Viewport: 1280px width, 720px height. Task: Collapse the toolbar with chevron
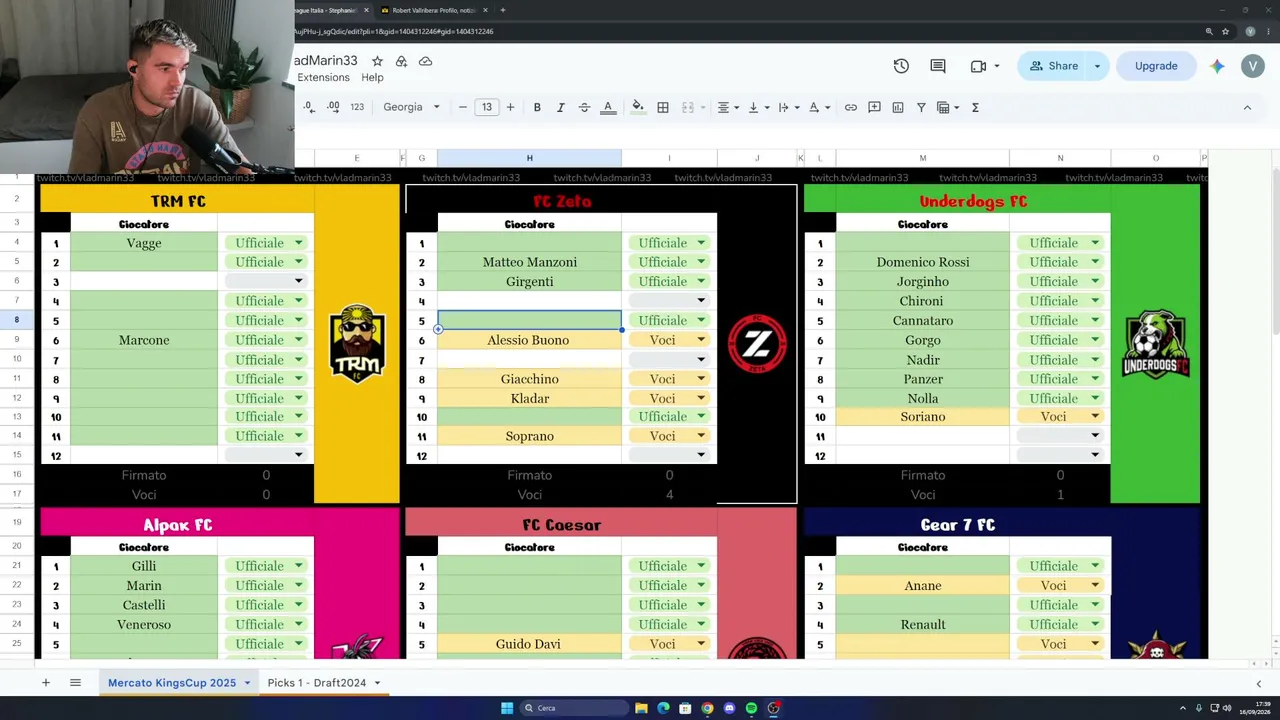coord(1247,107)
